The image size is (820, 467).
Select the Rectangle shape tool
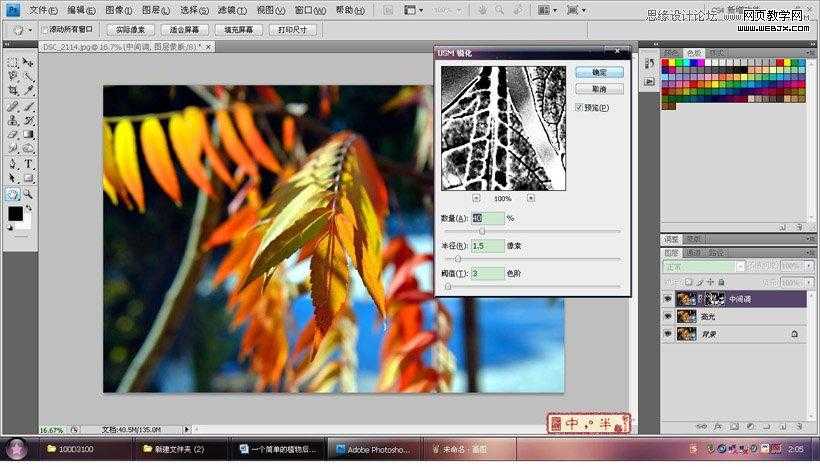(28, 178)
